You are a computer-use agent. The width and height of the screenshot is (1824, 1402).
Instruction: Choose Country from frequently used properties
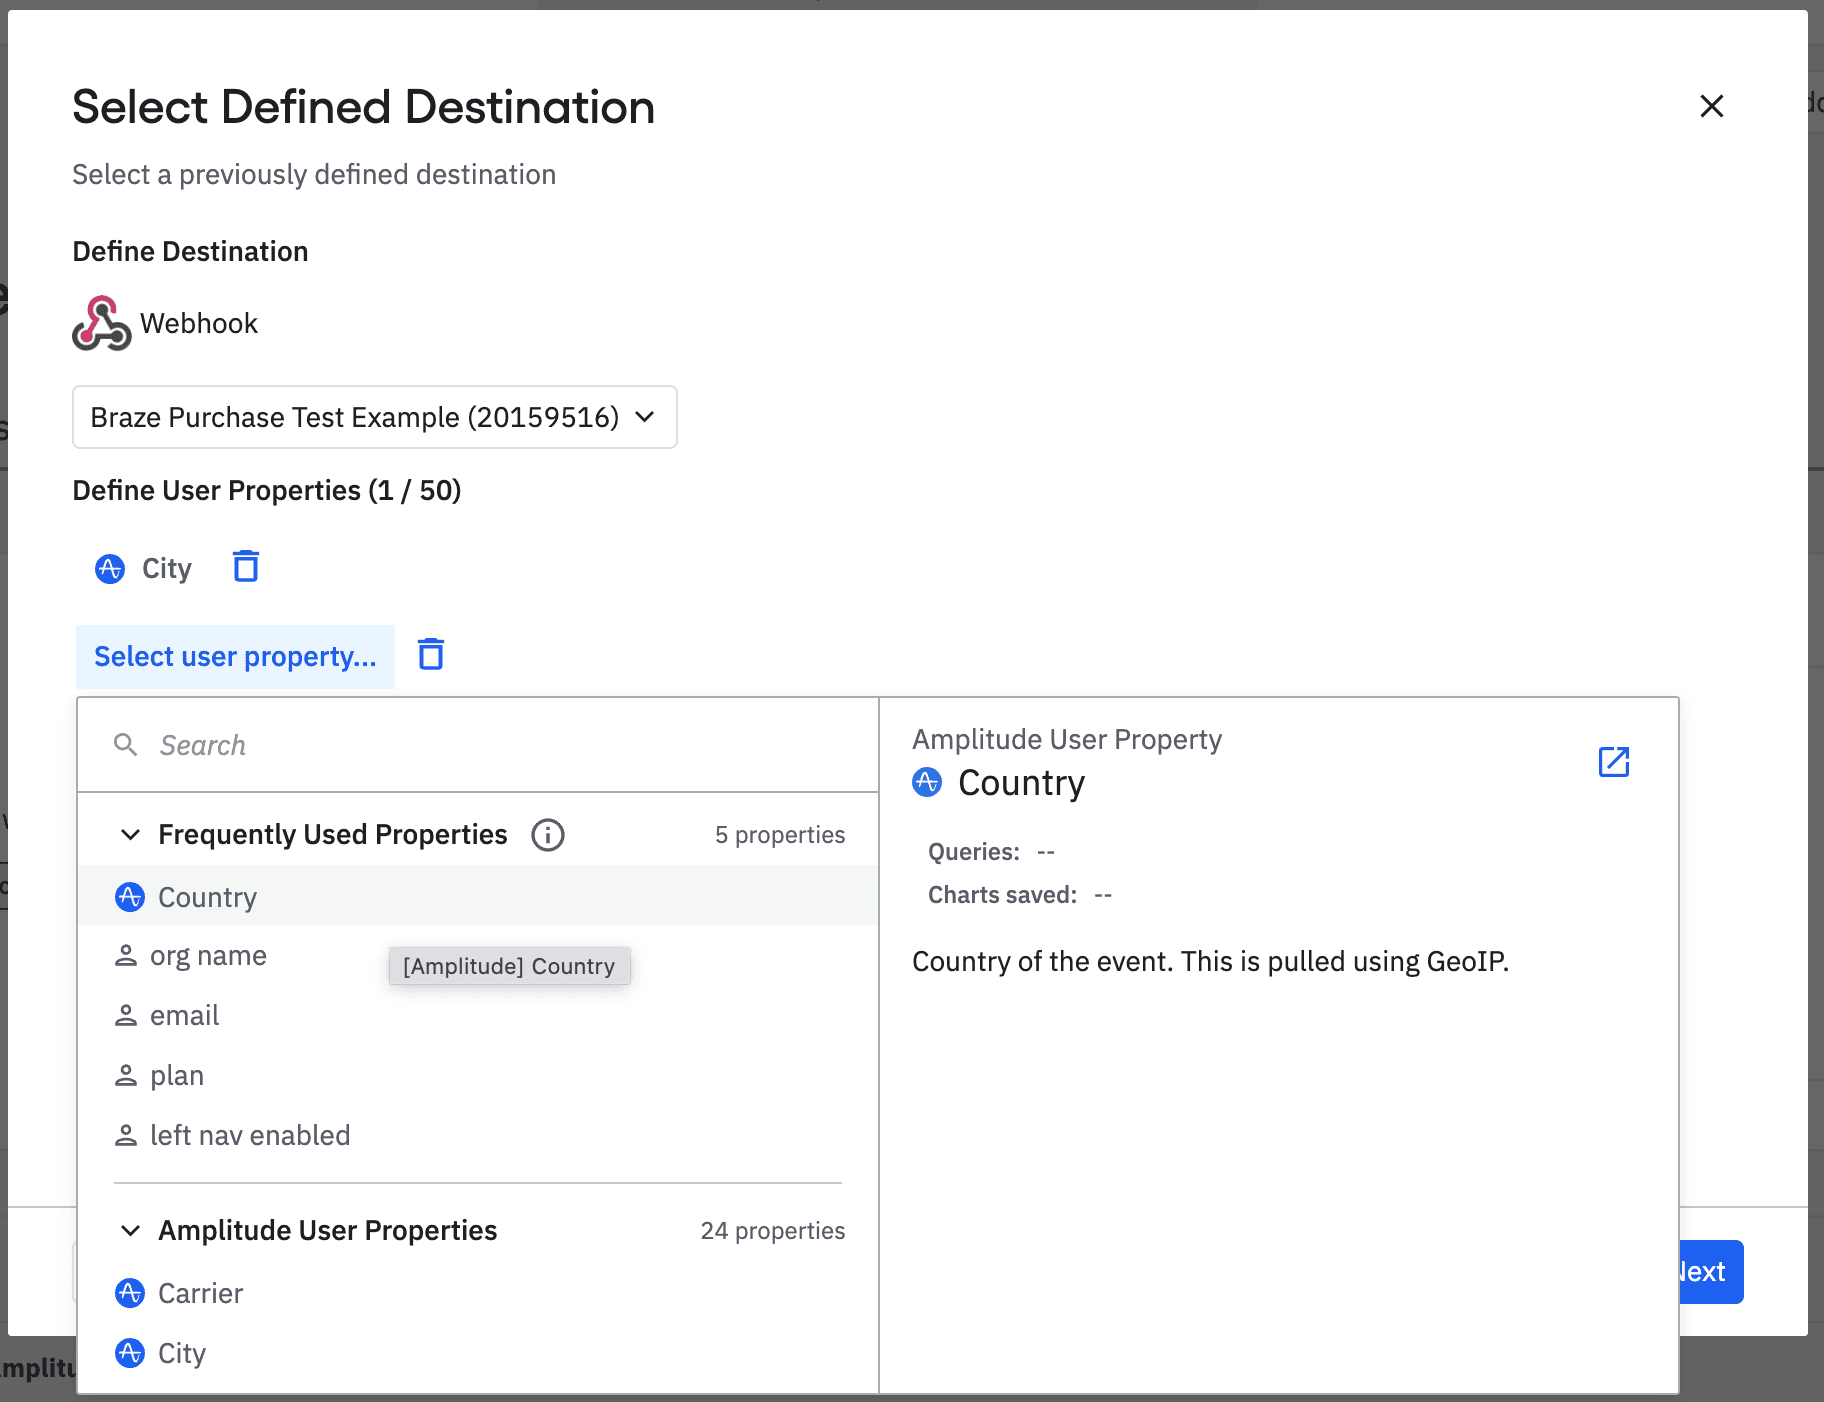(208, 897)
